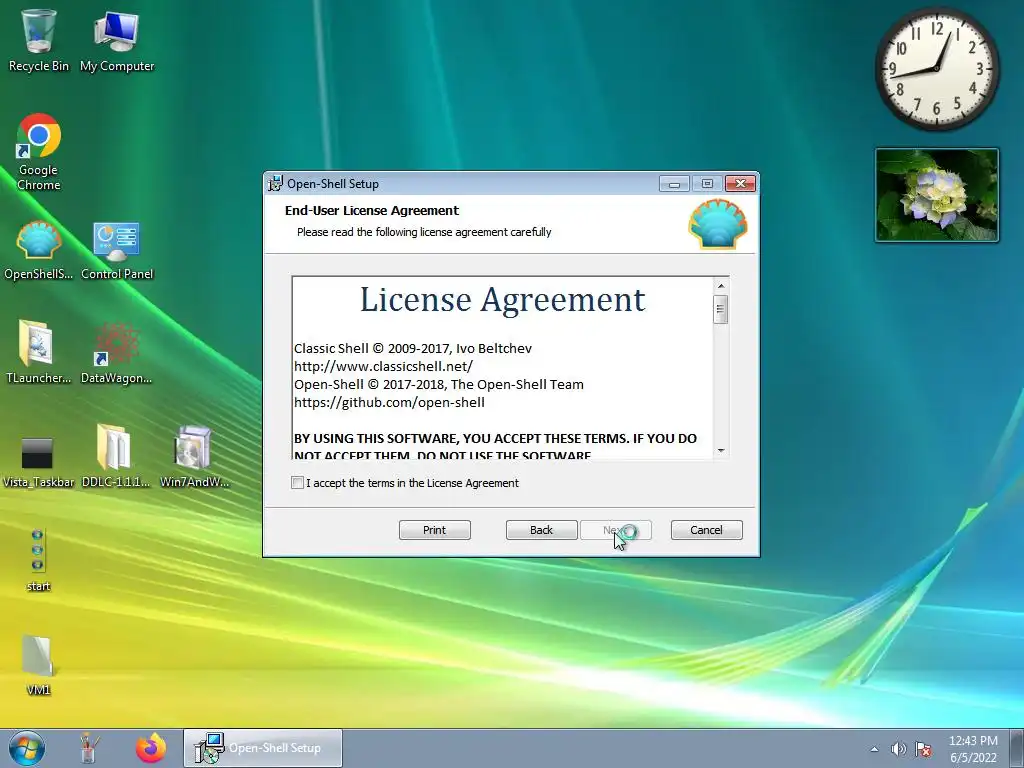Click the Open-Shell shell logo in installer header
This screenshot has width=1024, height=768.
coord(718,224)
